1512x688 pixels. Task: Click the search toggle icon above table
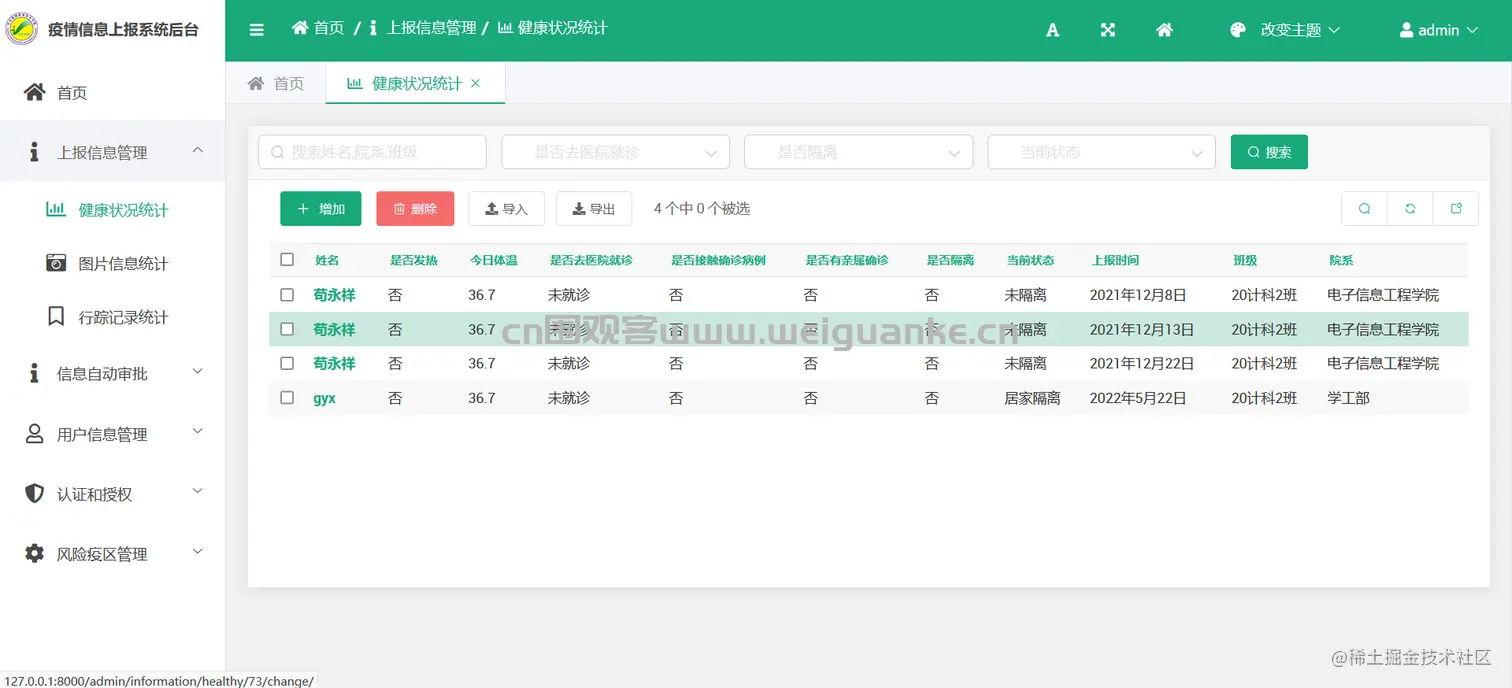(x=1364, y=208)
